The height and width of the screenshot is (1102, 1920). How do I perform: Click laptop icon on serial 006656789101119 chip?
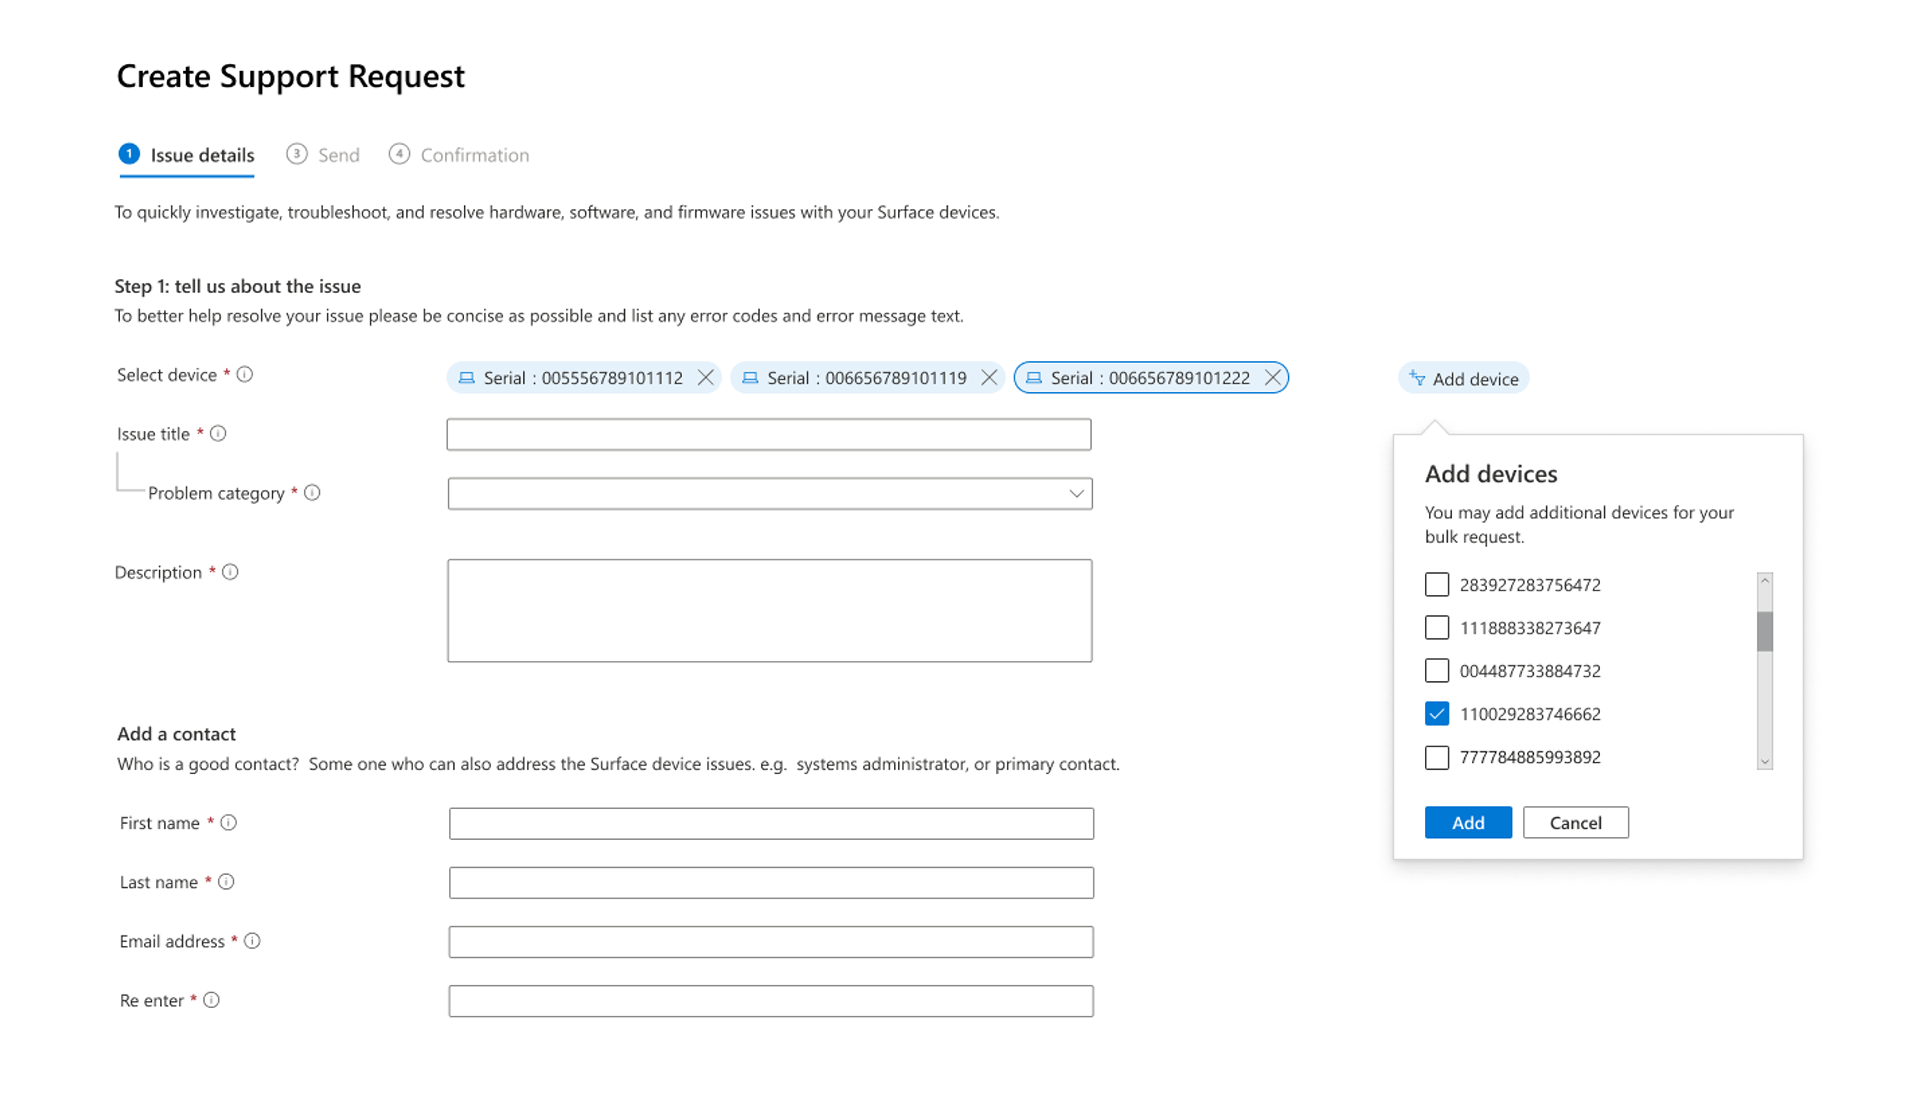[750, 378]
